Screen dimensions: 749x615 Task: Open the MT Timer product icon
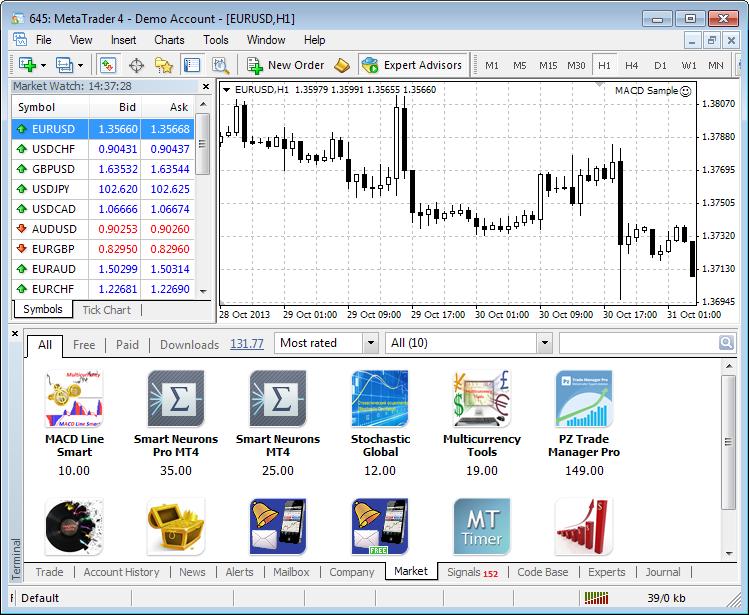pos(482,527)
